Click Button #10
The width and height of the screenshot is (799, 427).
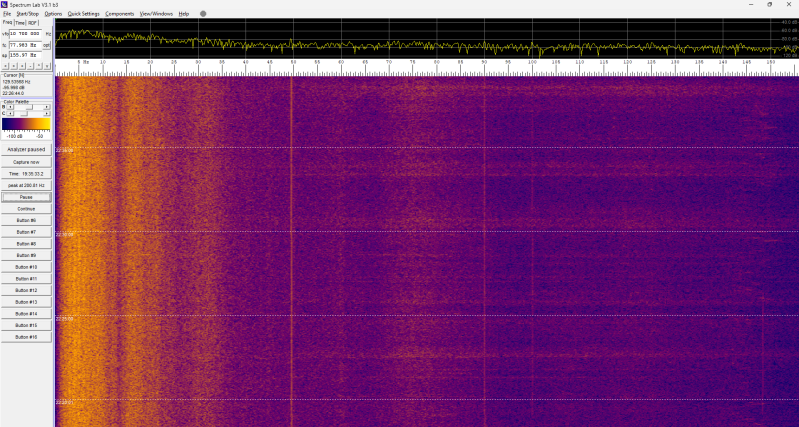26,267
